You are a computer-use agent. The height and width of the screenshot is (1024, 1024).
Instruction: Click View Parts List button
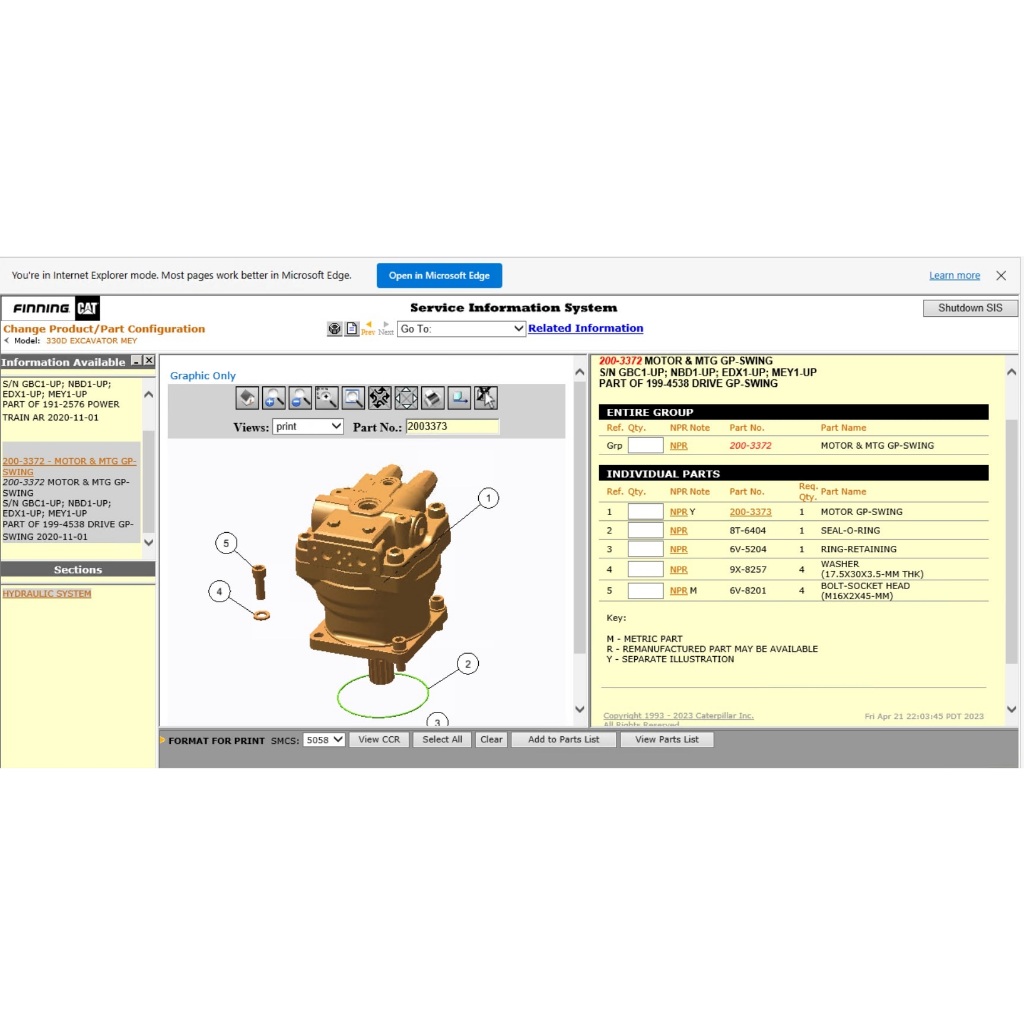667,739
